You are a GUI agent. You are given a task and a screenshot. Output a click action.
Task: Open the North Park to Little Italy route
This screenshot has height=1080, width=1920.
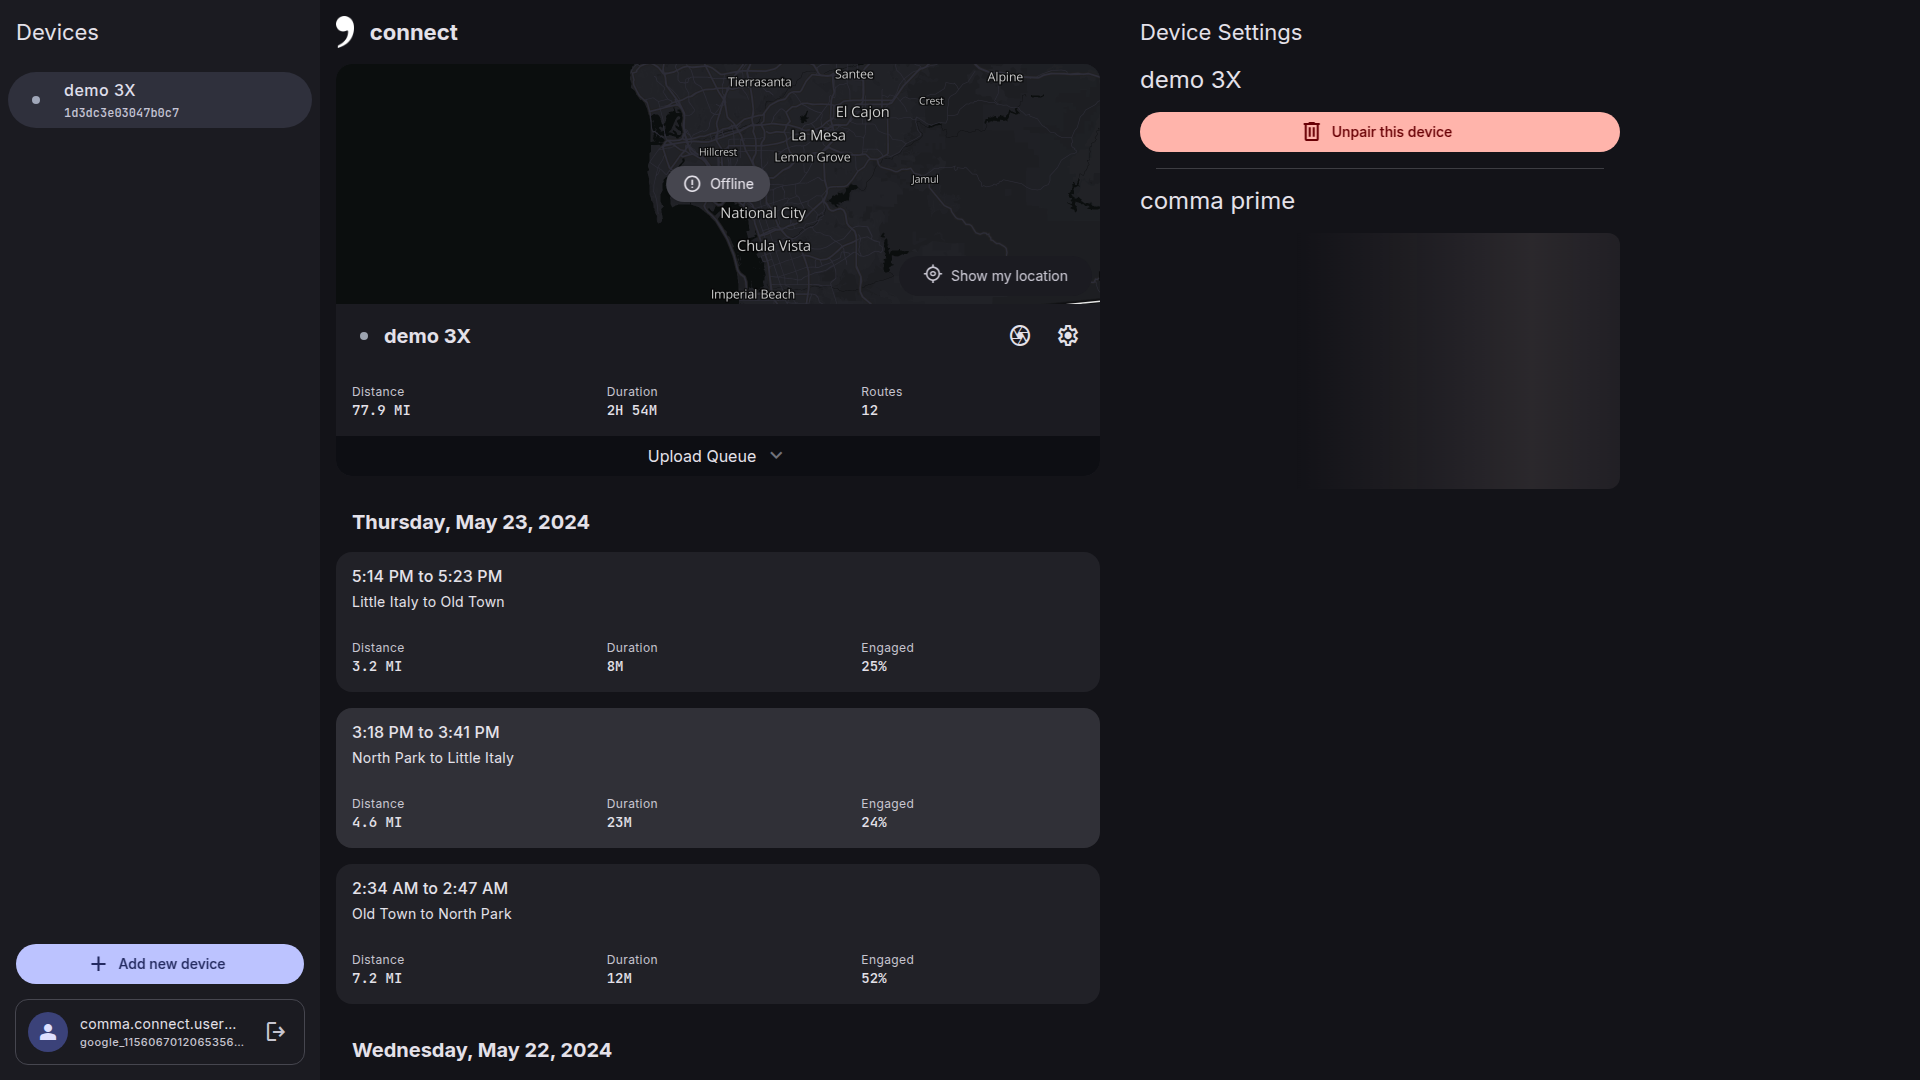click(x=718, y=778)
